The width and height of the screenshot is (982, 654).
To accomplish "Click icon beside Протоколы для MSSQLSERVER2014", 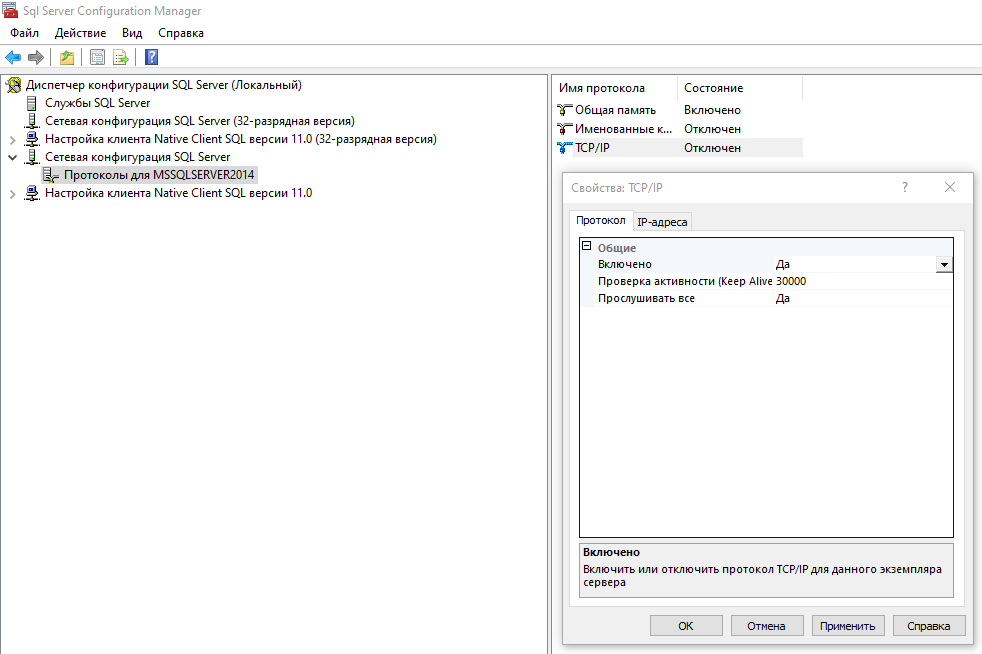I will coord(51,175).
